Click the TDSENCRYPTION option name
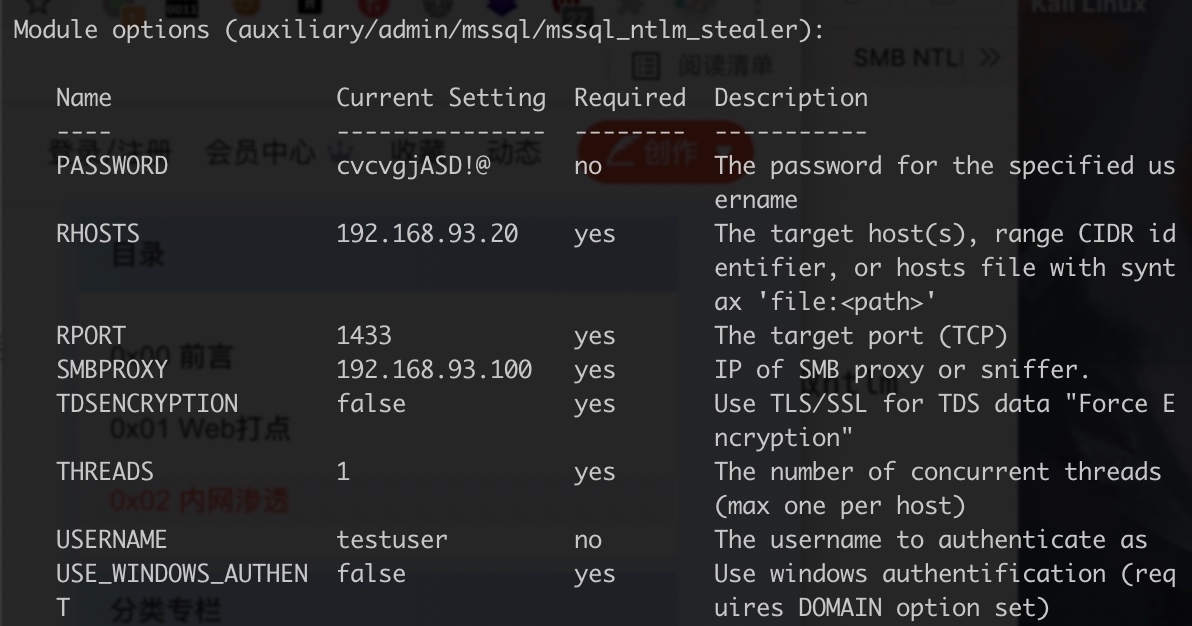 coord(147,404)
